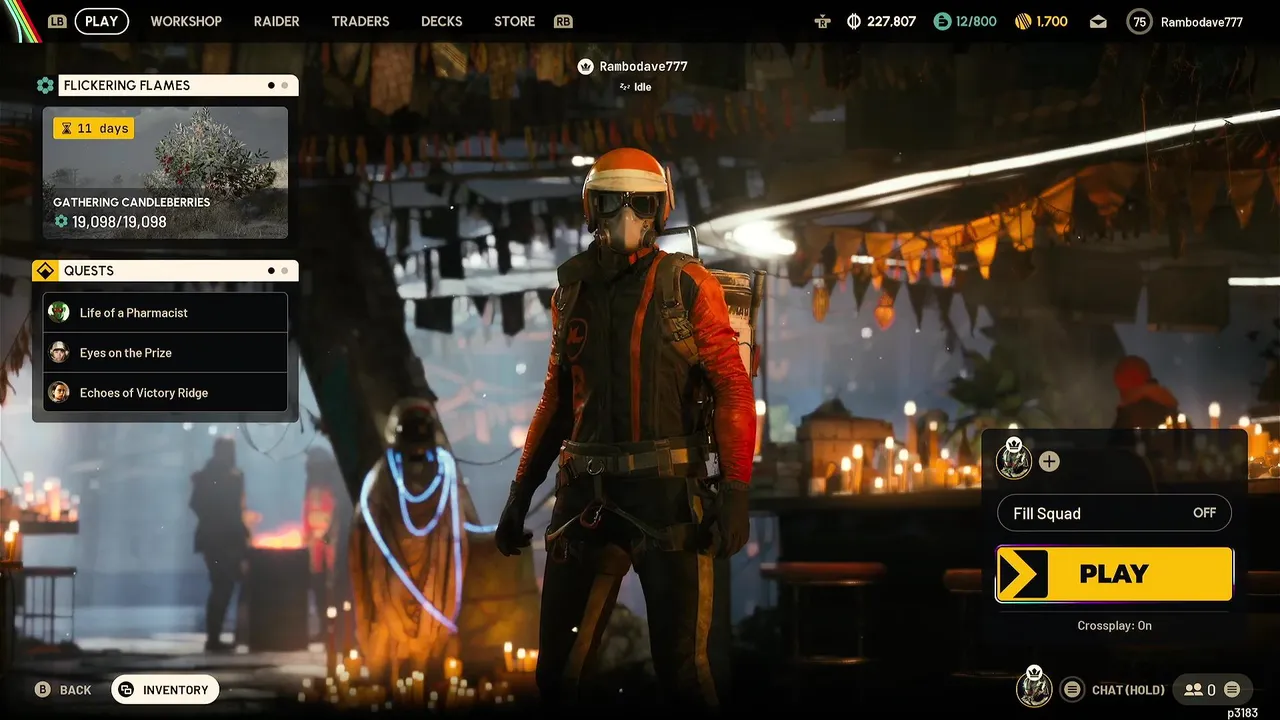Open the STORE tab
The height and width of the screenshot is (720, 1280).
[515, 21]
